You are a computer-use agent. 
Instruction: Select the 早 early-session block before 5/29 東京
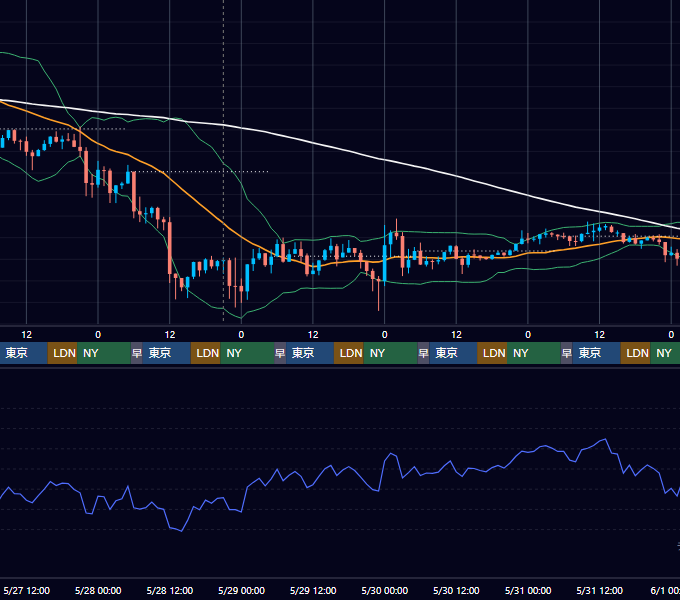tap(280, 353)
